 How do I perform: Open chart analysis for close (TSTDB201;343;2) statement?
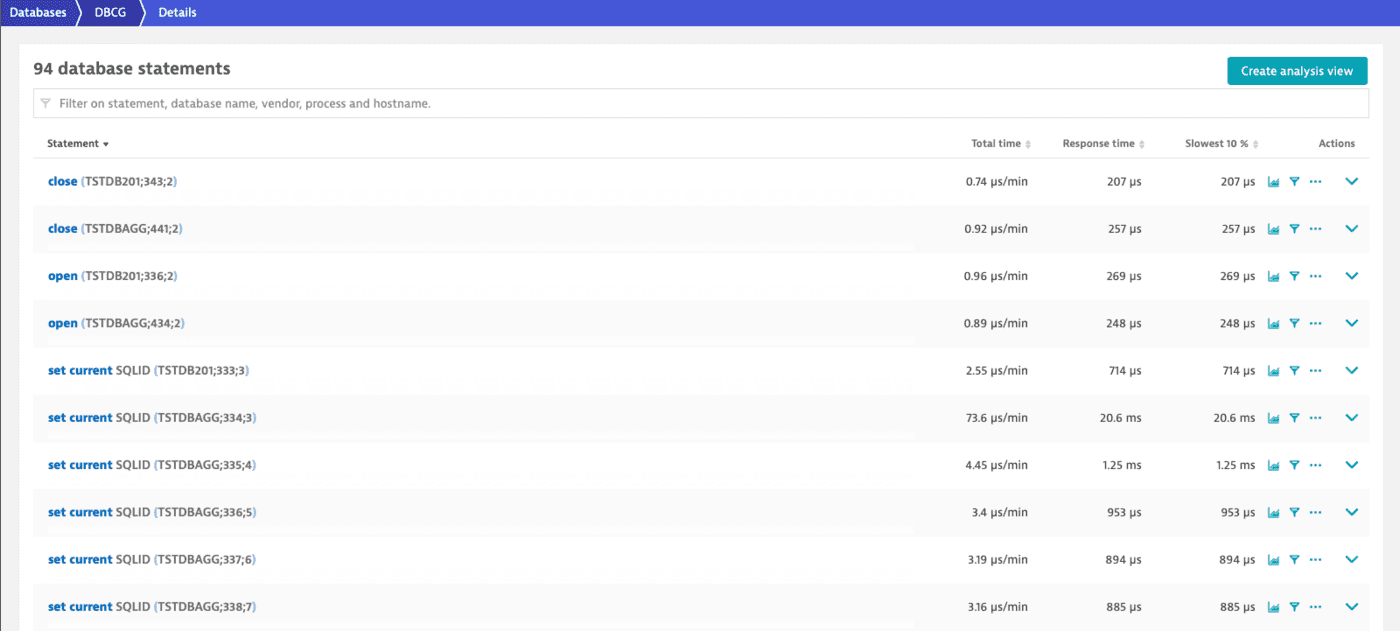[x=1273, y=181]
